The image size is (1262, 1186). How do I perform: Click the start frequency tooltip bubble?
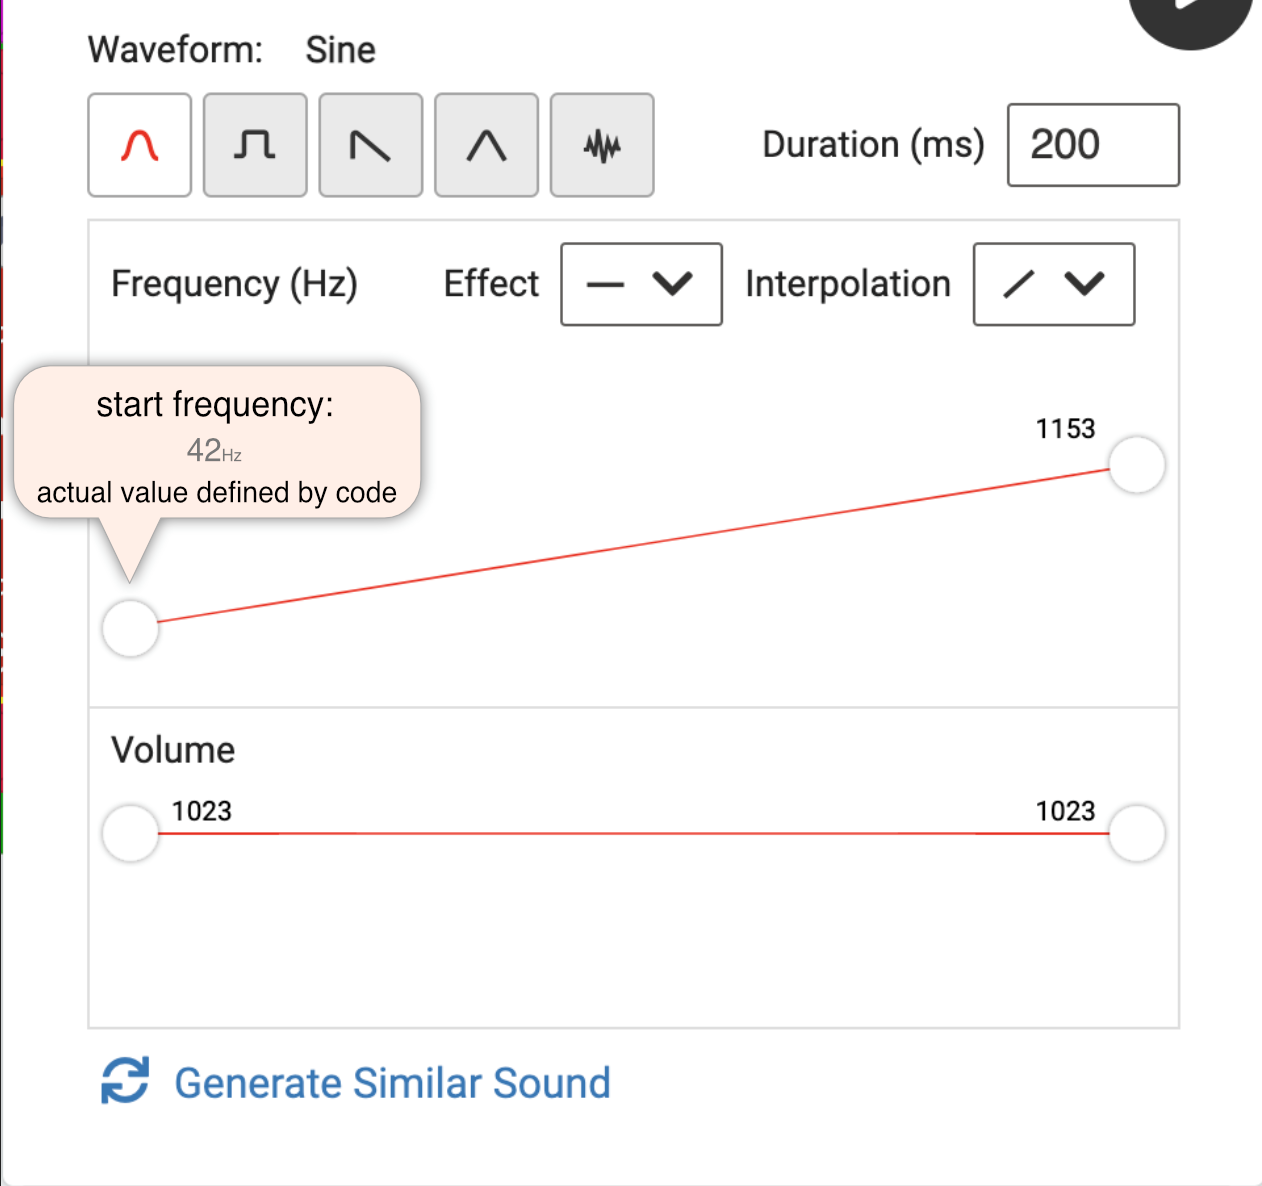pyautogui.click(x=217, y=443)
